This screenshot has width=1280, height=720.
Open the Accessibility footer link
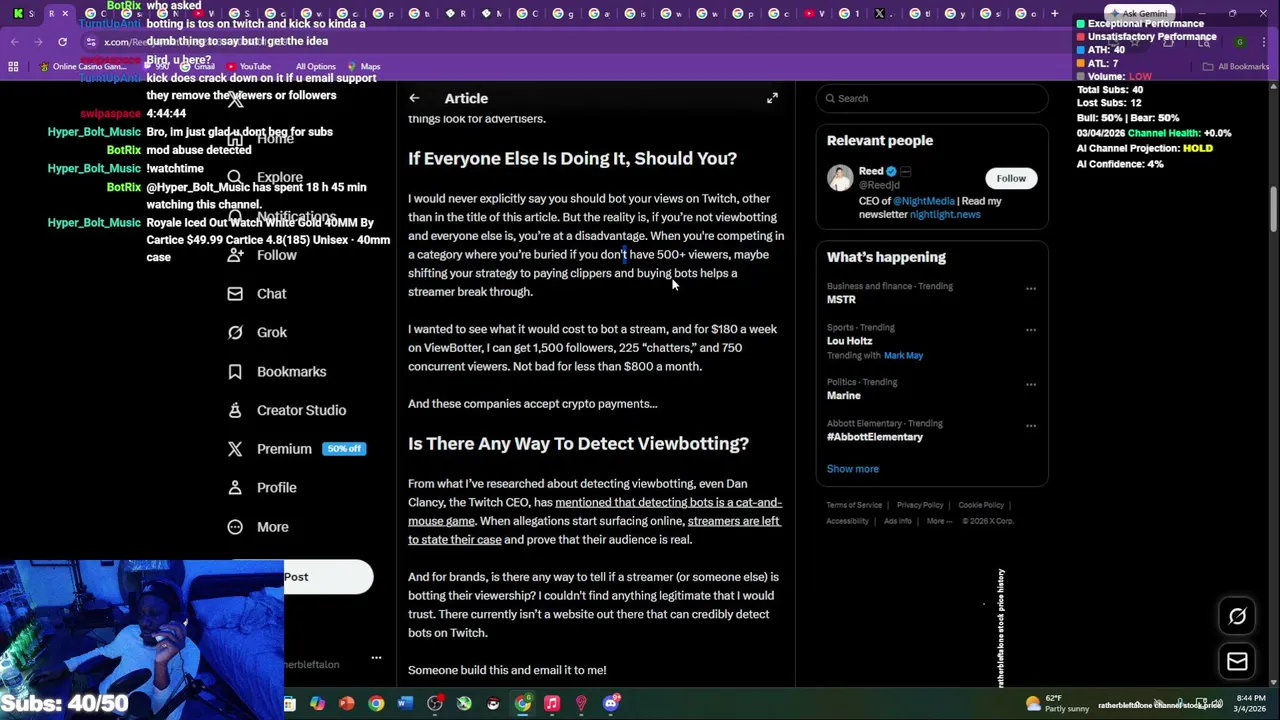point(847,521)
